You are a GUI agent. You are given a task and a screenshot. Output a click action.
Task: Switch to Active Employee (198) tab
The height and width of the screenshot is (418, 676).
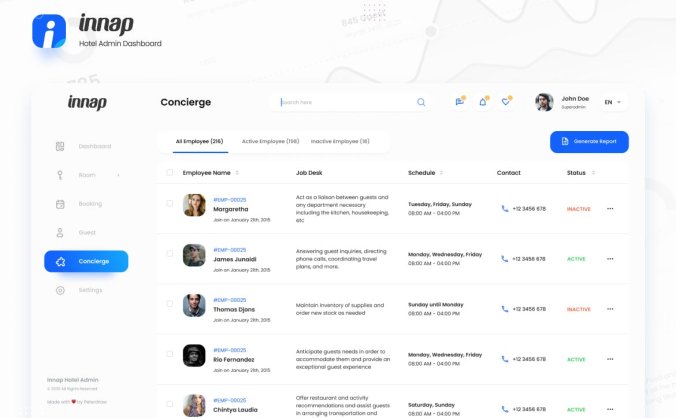270,142
